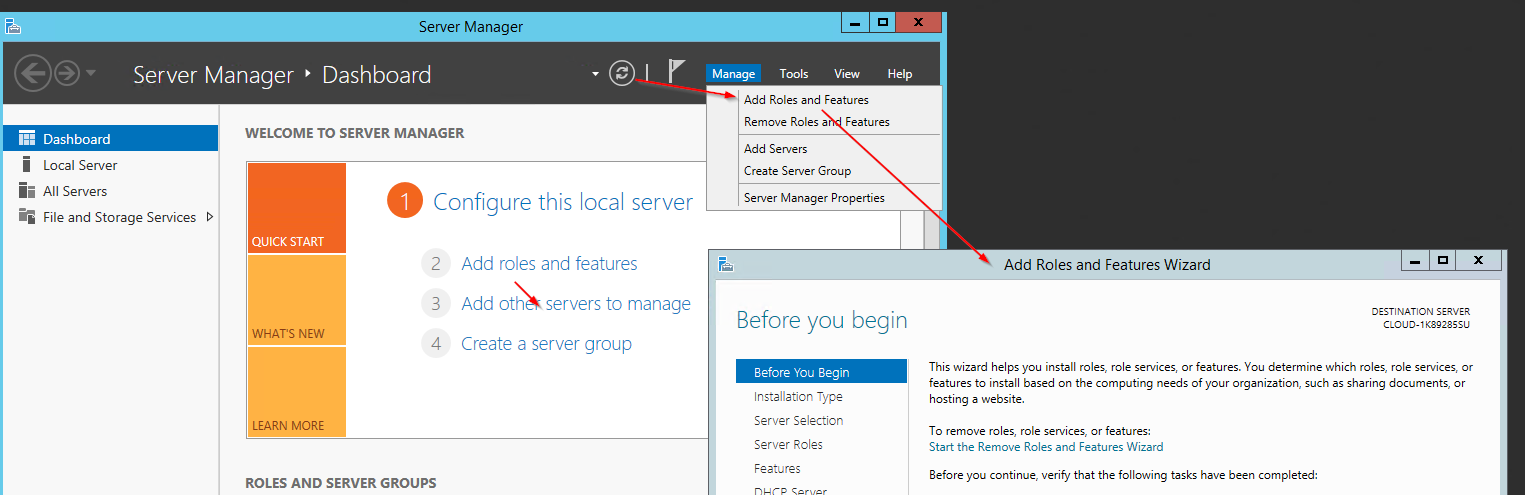Select Dashboard in the left navigation
The image size is (1525, 495).
[x=110, y=139]
